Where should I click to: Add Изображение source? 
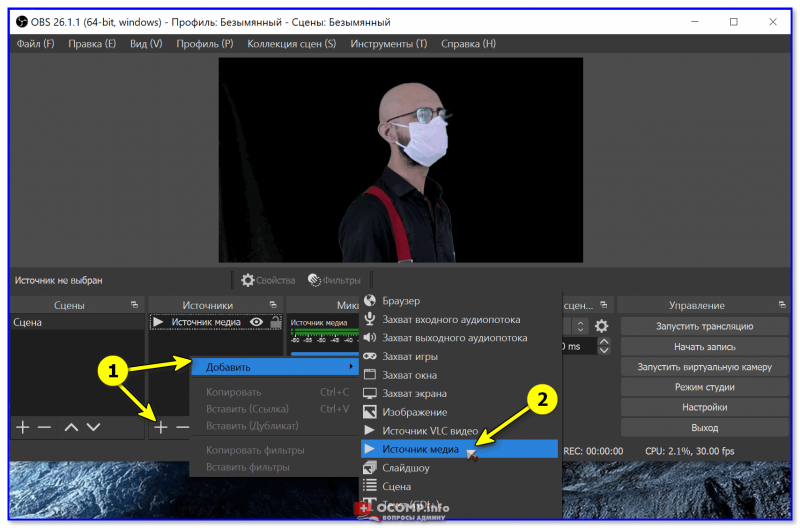point(459,412)
